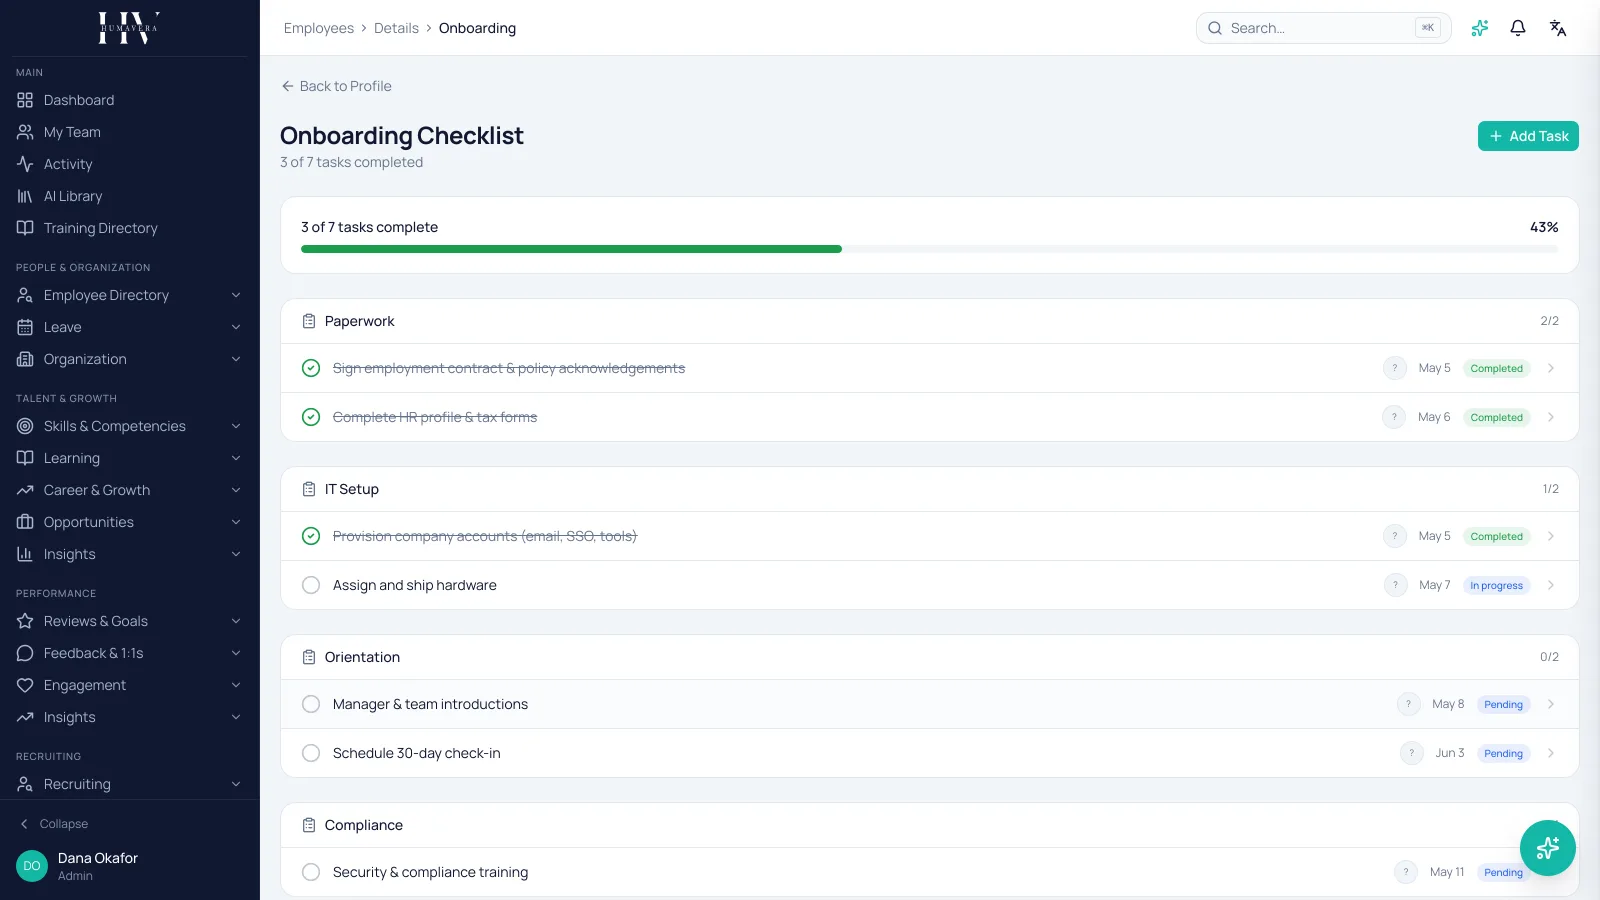Click the In progress status badge
Screen dimensions: 1600x900
[1496, 585]
